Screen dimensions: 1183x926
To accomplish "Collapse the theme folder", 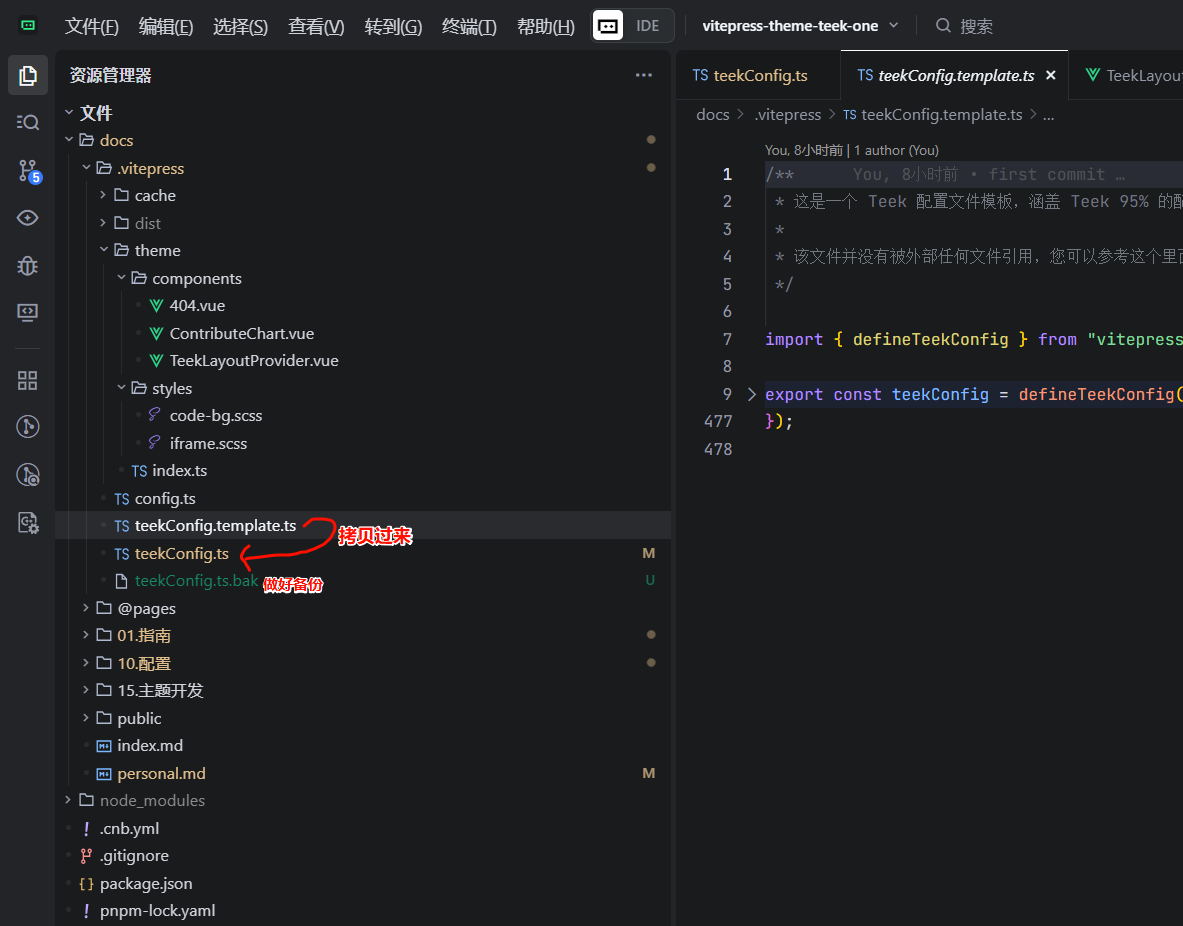I will click(x=157, y=250).
